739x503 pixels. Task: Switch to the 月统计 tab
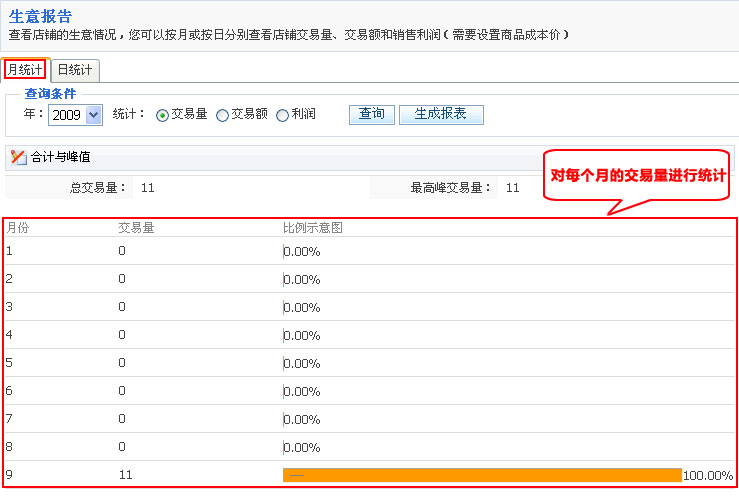tap(25, 70)
